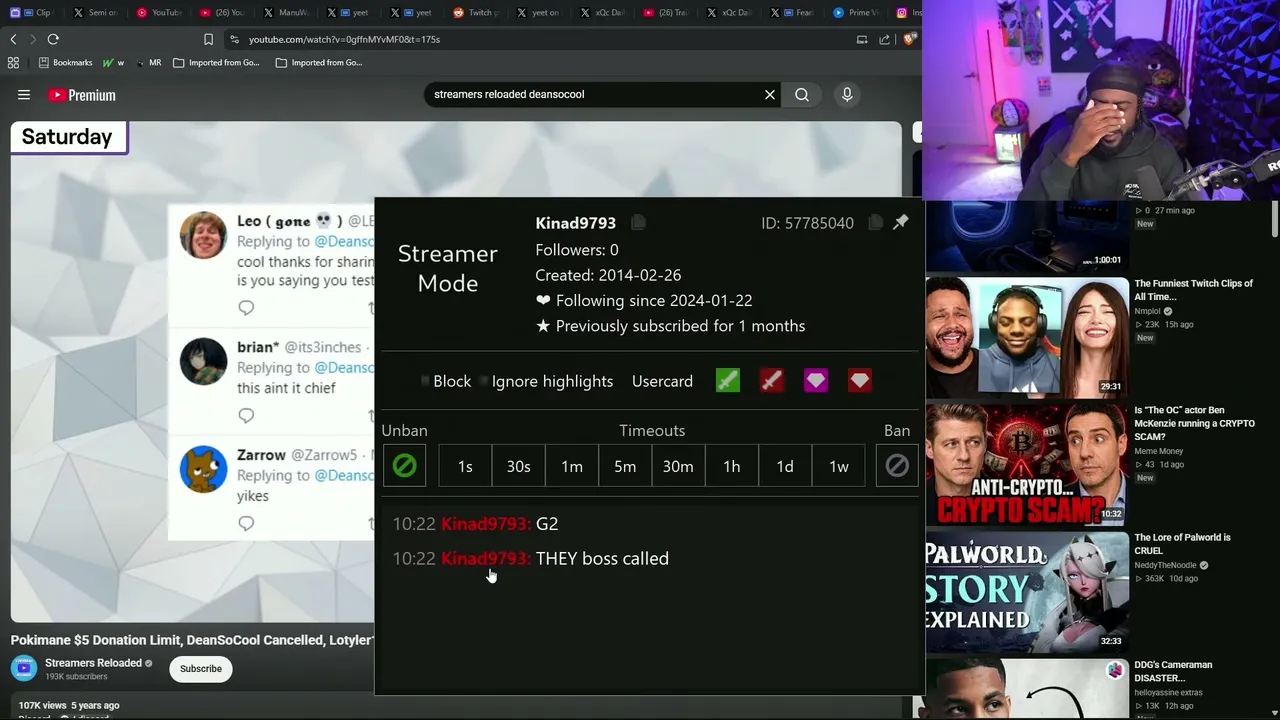Reload the current page

(x=53, y=39)
